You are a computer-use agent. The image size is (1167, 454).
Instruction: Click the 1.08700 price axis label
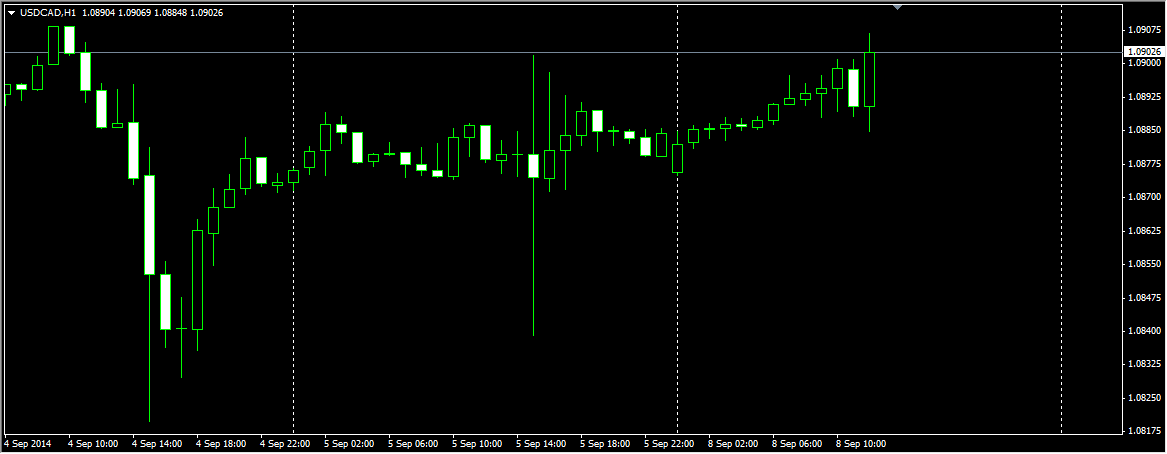1144,197
